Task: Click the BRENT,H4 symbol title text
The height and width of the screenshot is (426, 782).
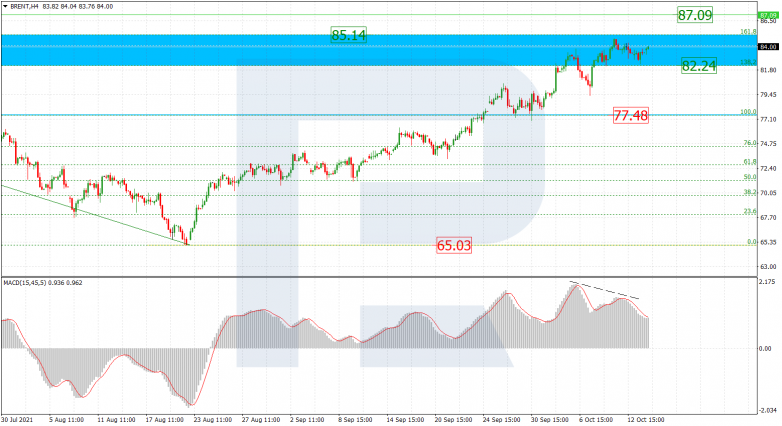Action: pyautogui.click(x=24, y=6)
